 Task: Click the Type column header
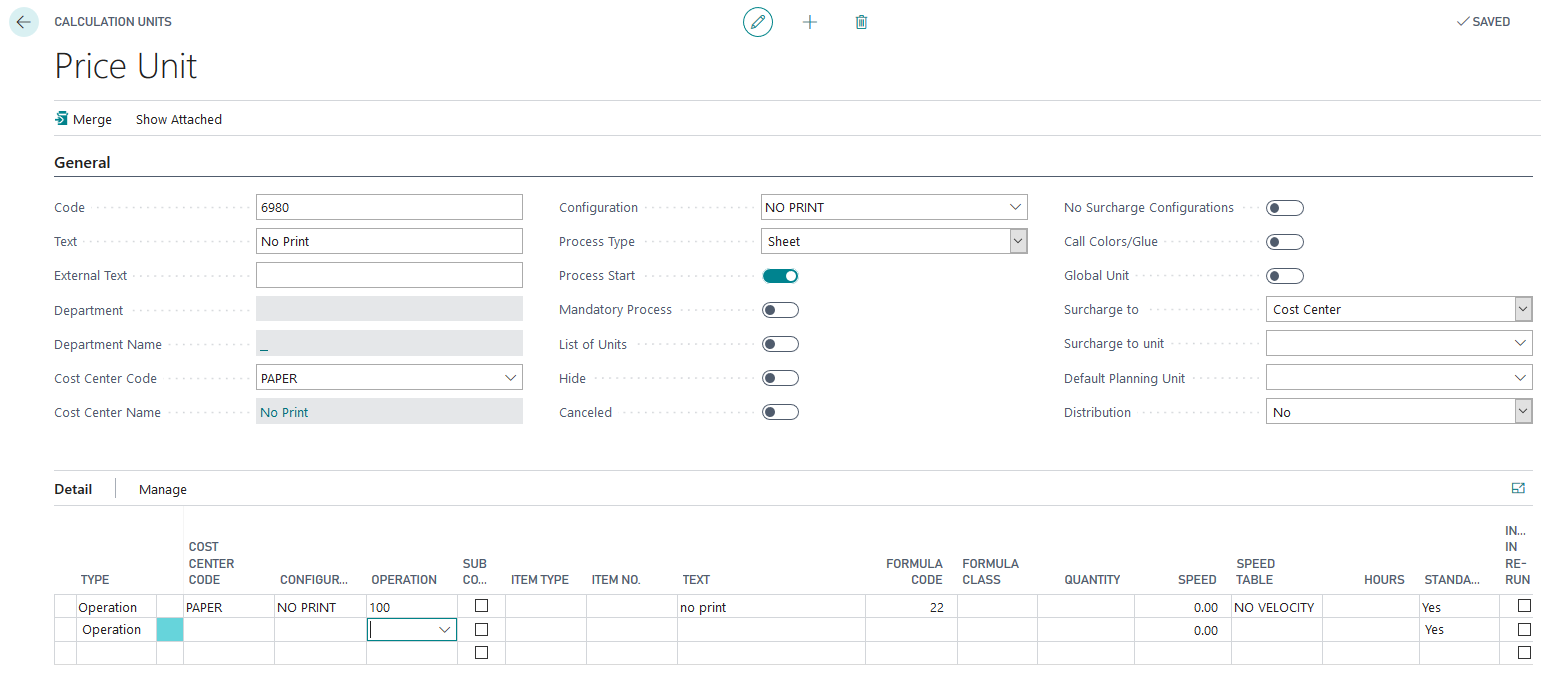95,580
